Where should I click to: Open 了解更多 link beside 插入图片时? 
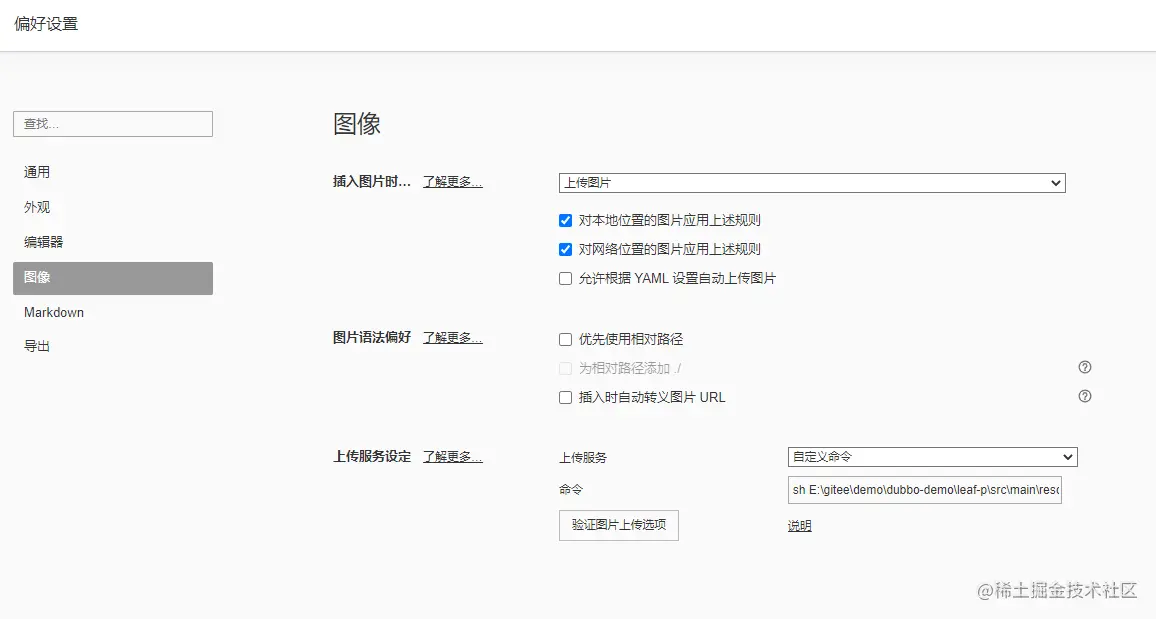pos(453,181)
